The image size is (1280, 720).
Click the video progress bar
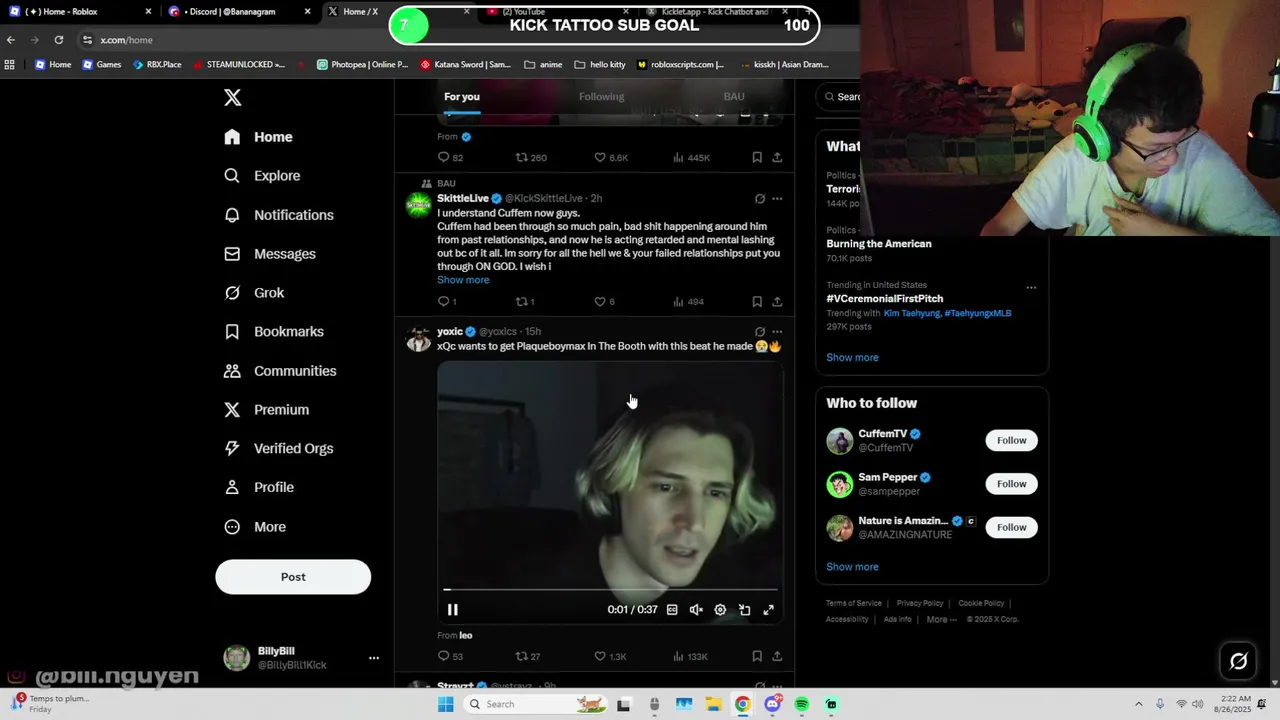tap(610, 590)
